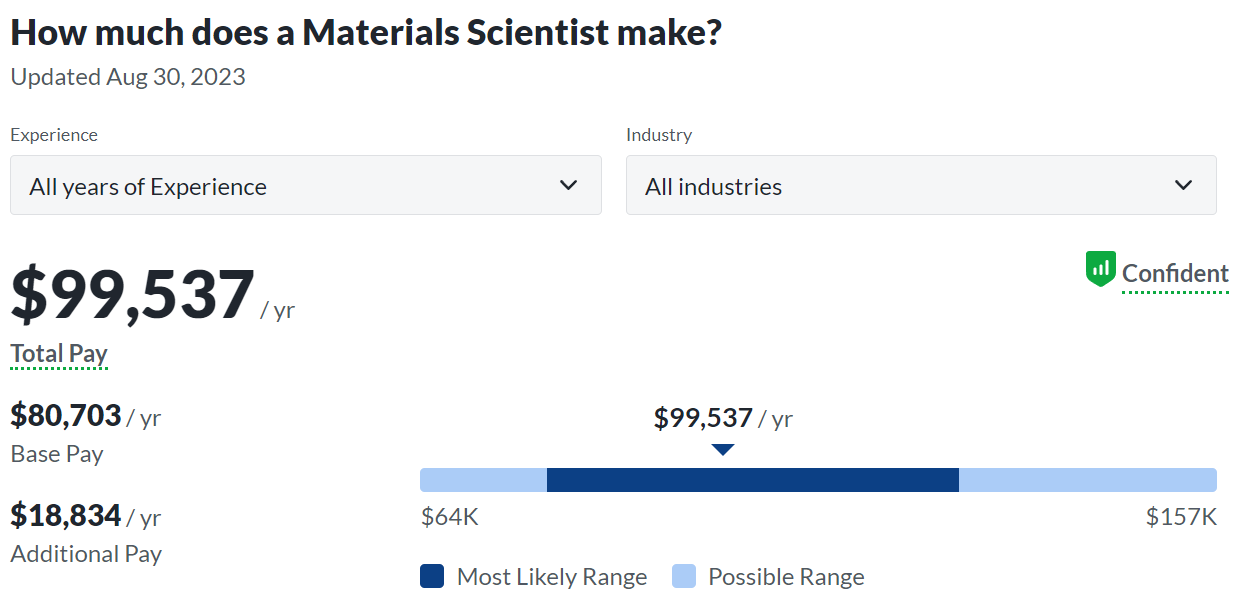Click the $64K minimum range label
Image resolution: width=1256 pixels, height=605 pixels.
pyautogui.click(x=449, y=517)
